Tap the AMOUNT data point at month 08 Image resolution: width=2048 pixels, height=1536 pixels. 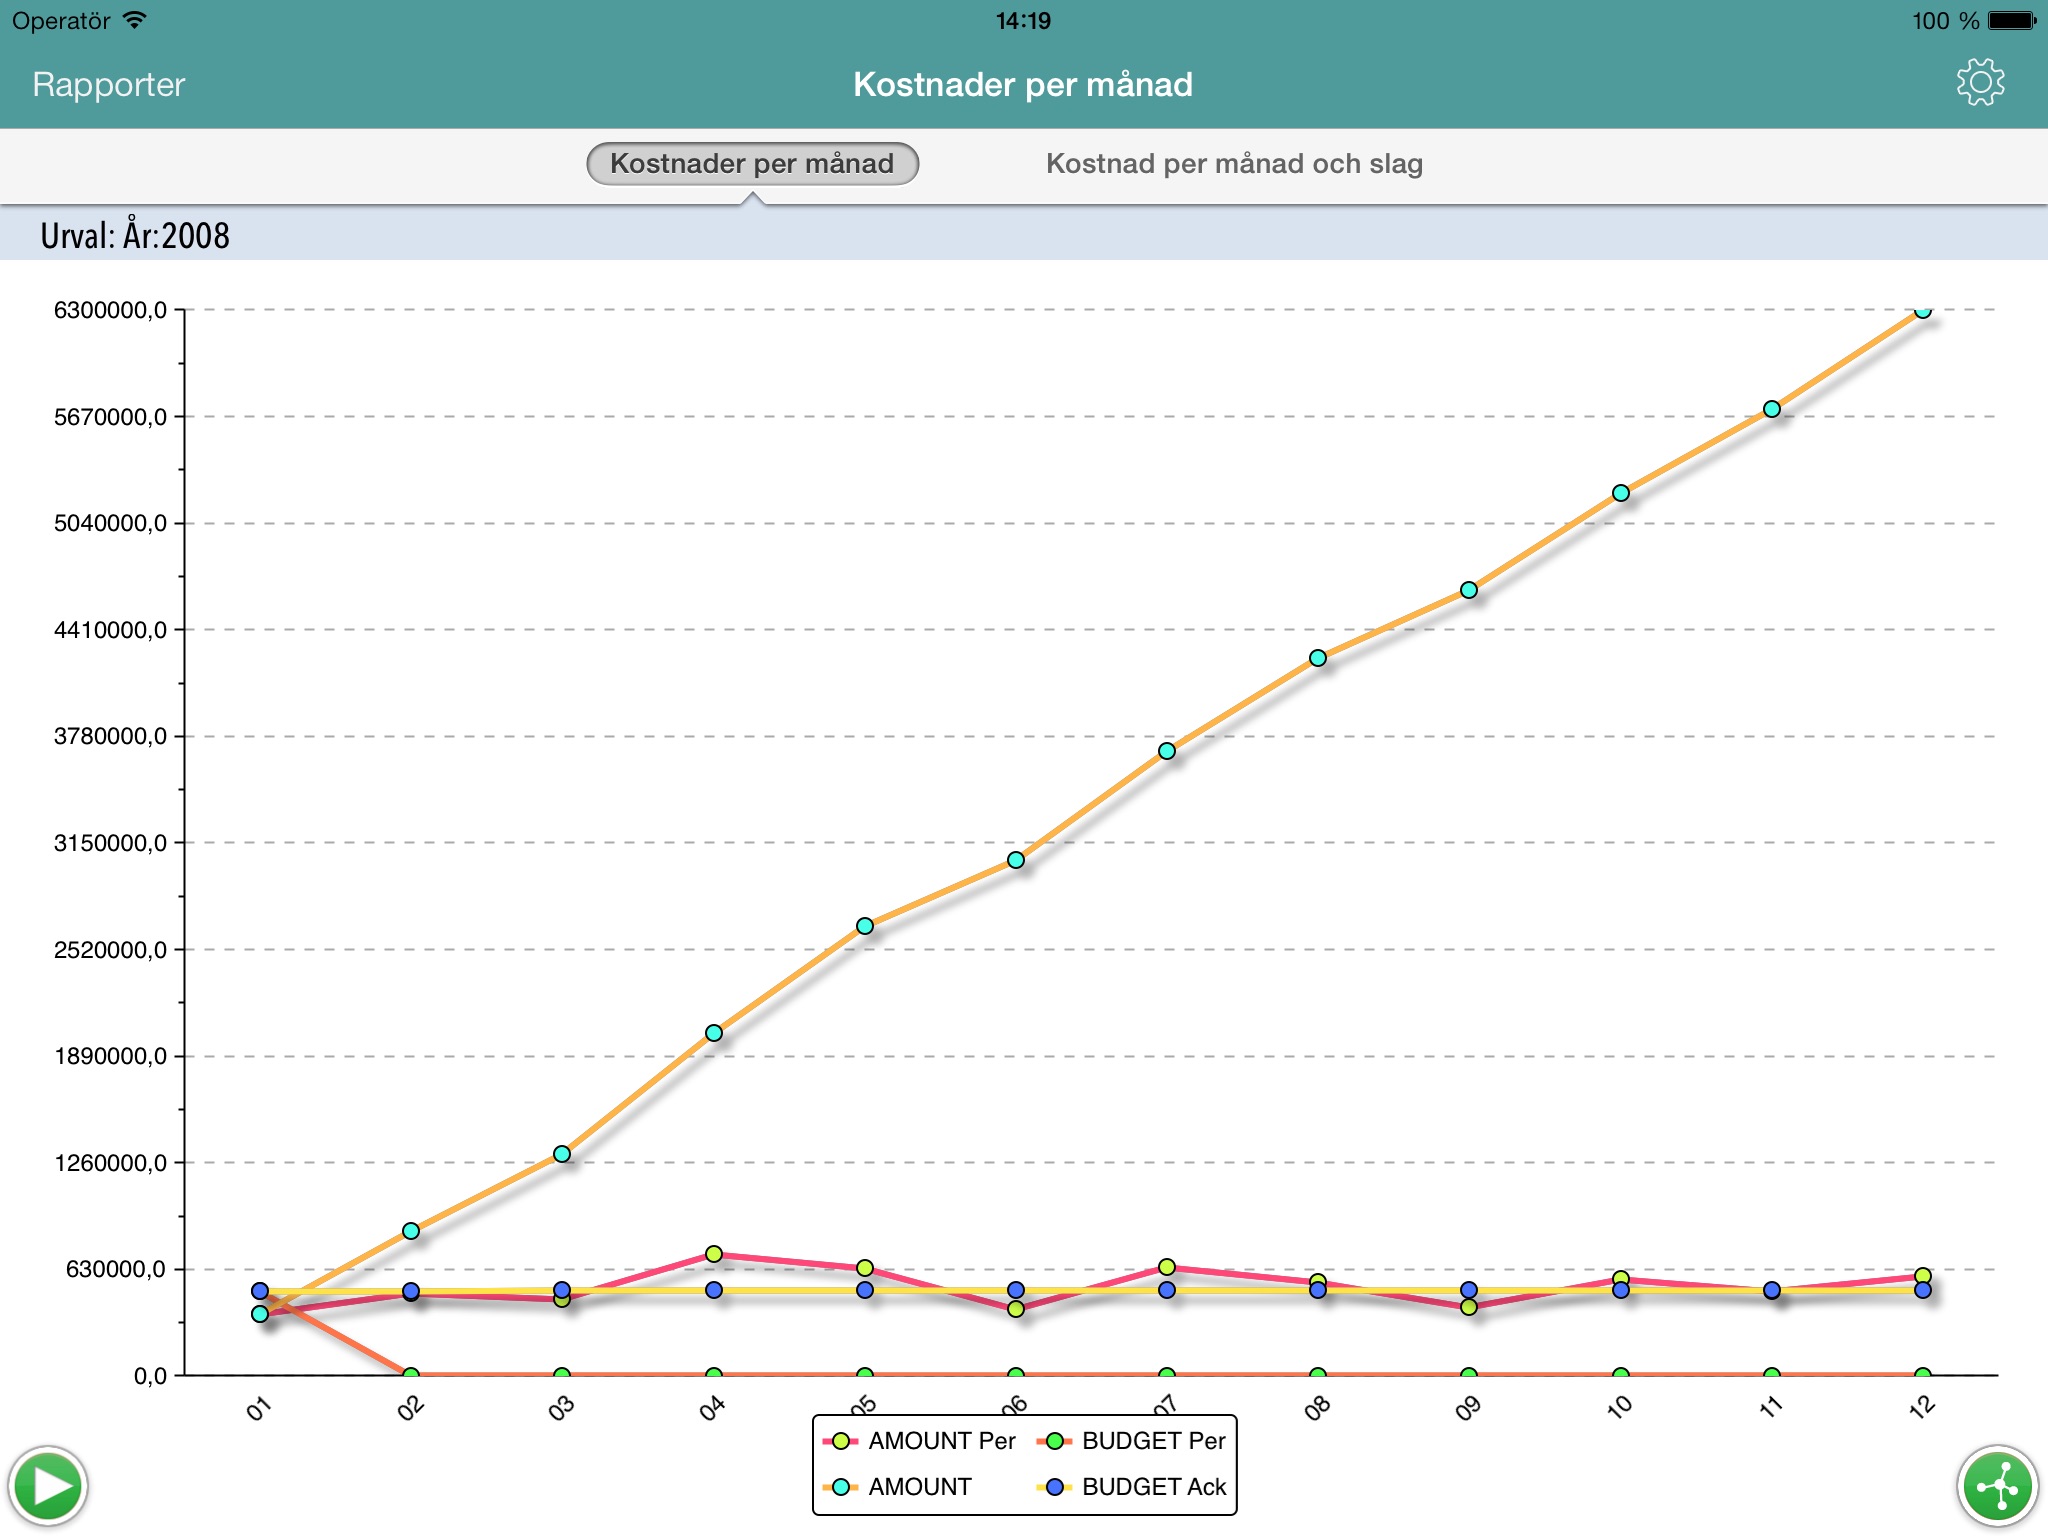tap(1317, 658)
